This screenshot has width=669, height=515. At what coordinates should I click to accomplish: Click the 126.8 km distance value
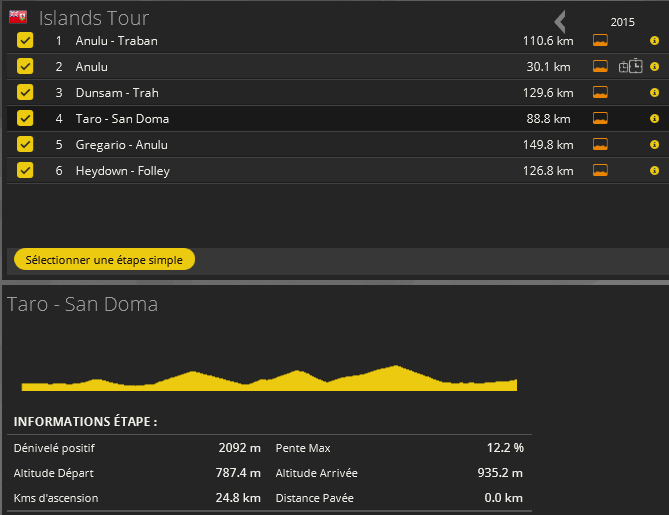click(548, 171)
